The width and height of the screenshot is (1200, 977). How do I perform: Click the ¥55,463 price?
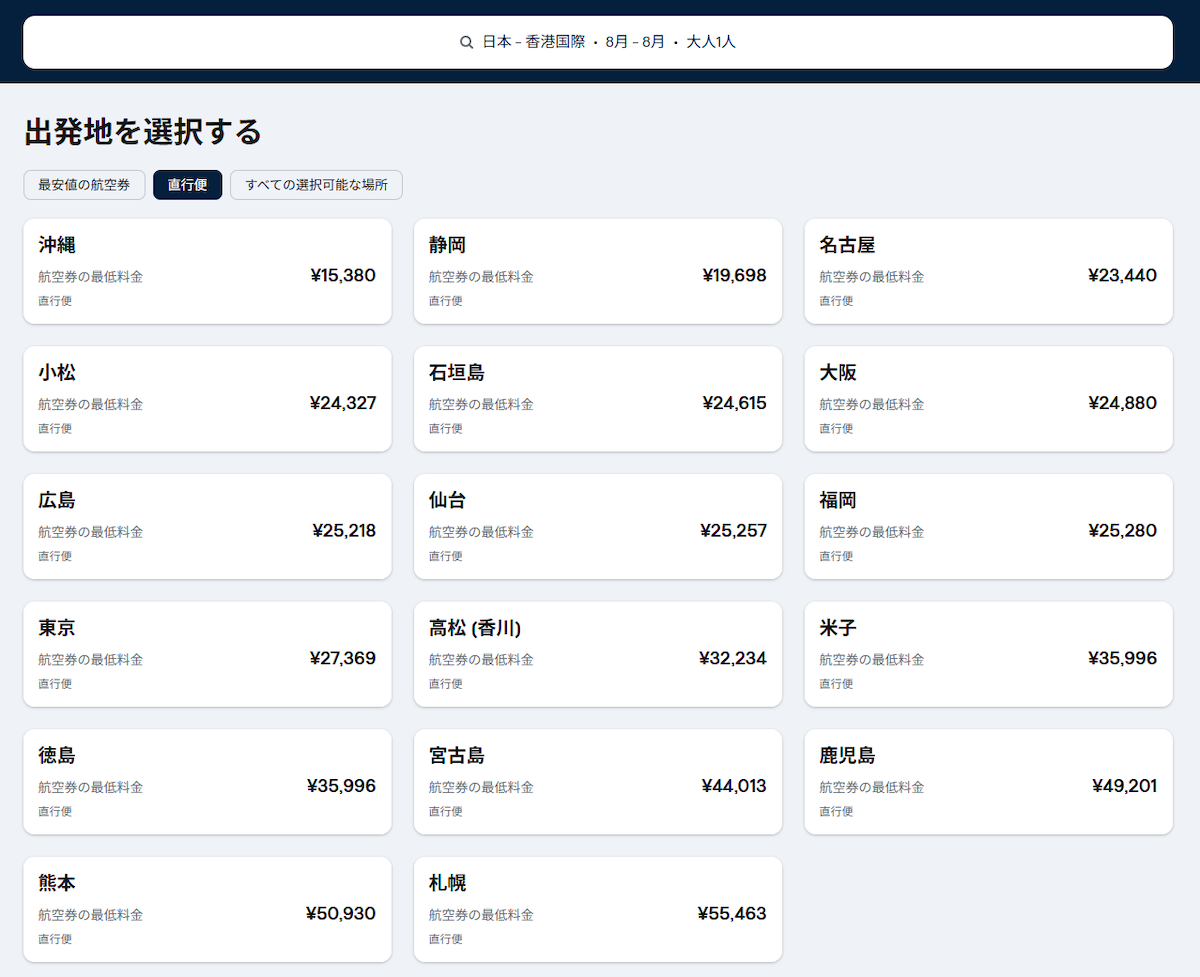click(732, 914)
